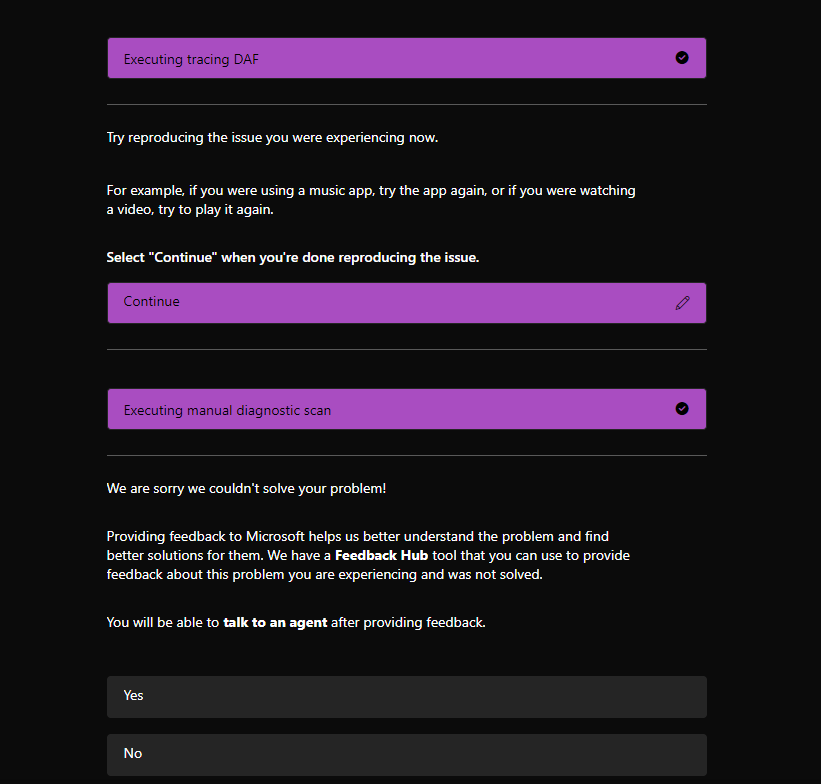Click the "You will be able to" text
Screen dimensions: 821x784
[163, 623]
